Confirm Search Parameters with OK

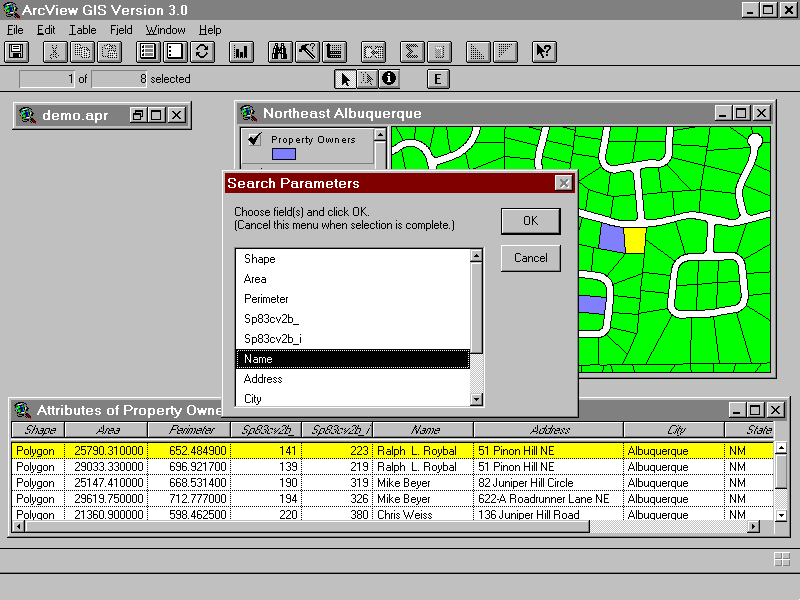tap(531, 221)
